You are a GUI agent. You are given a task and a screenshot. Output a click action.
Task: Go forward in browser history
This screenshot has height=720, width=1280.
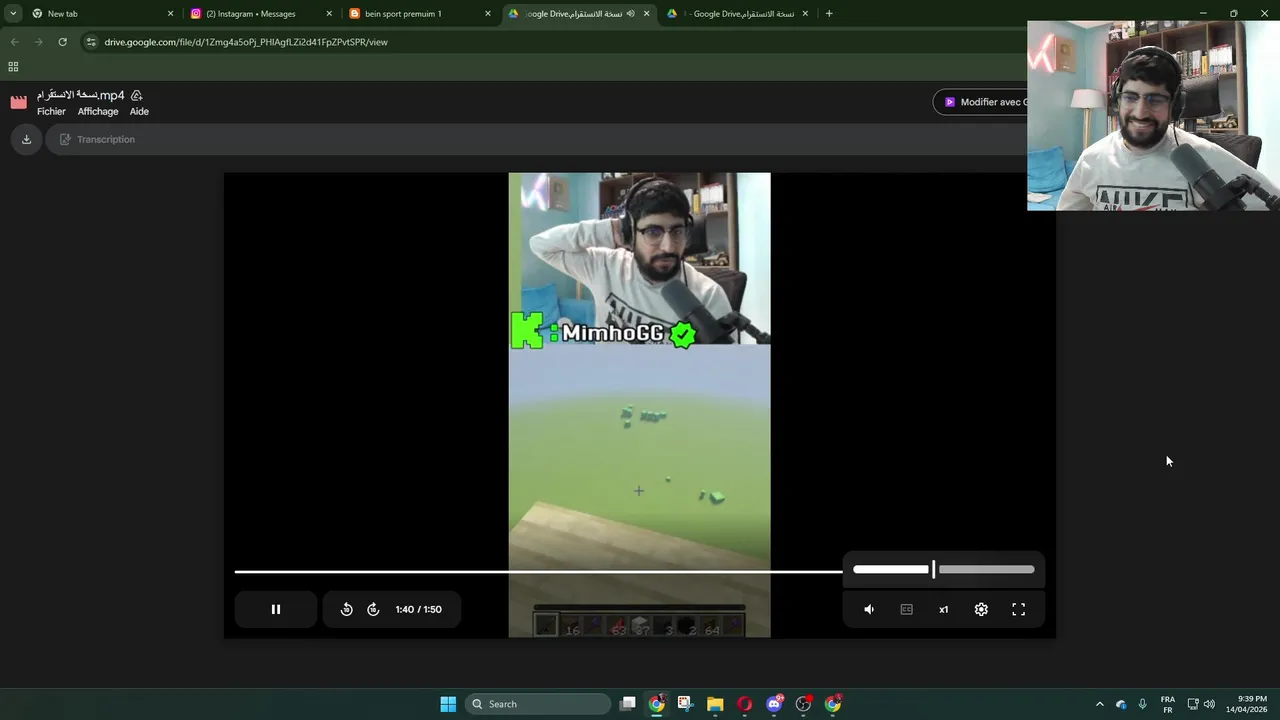click(x=38, y=42)
